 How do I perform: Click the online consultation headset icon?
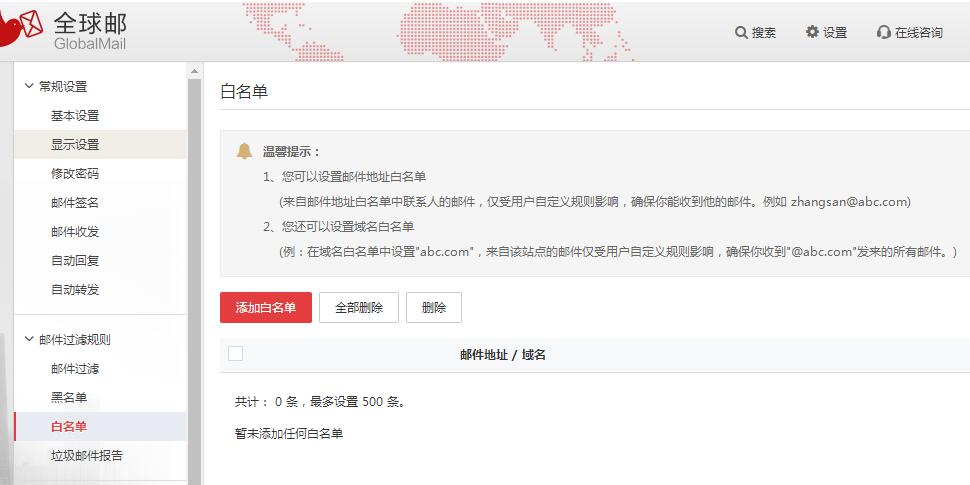pyautogui.click(x=883, y=33)
